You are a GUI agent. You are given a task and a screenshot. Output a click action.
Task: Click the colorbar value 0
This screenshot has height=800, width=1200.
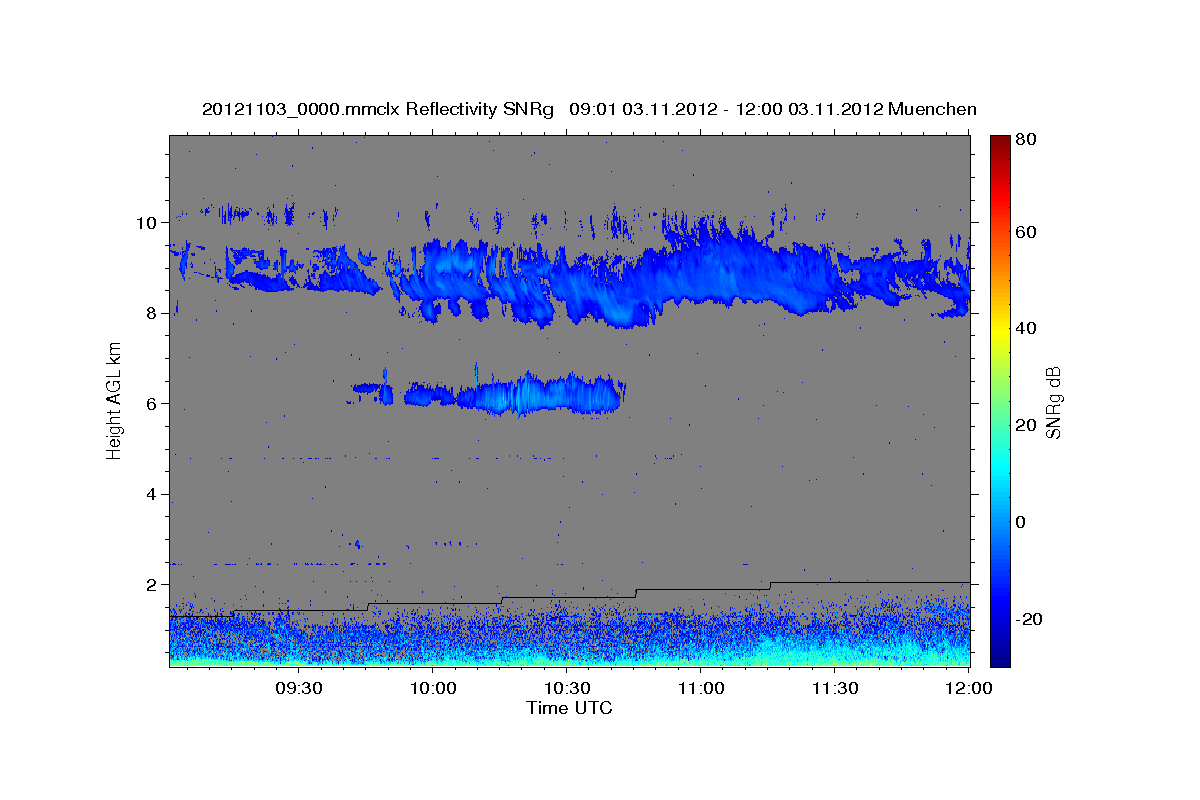pos(1022,522)
